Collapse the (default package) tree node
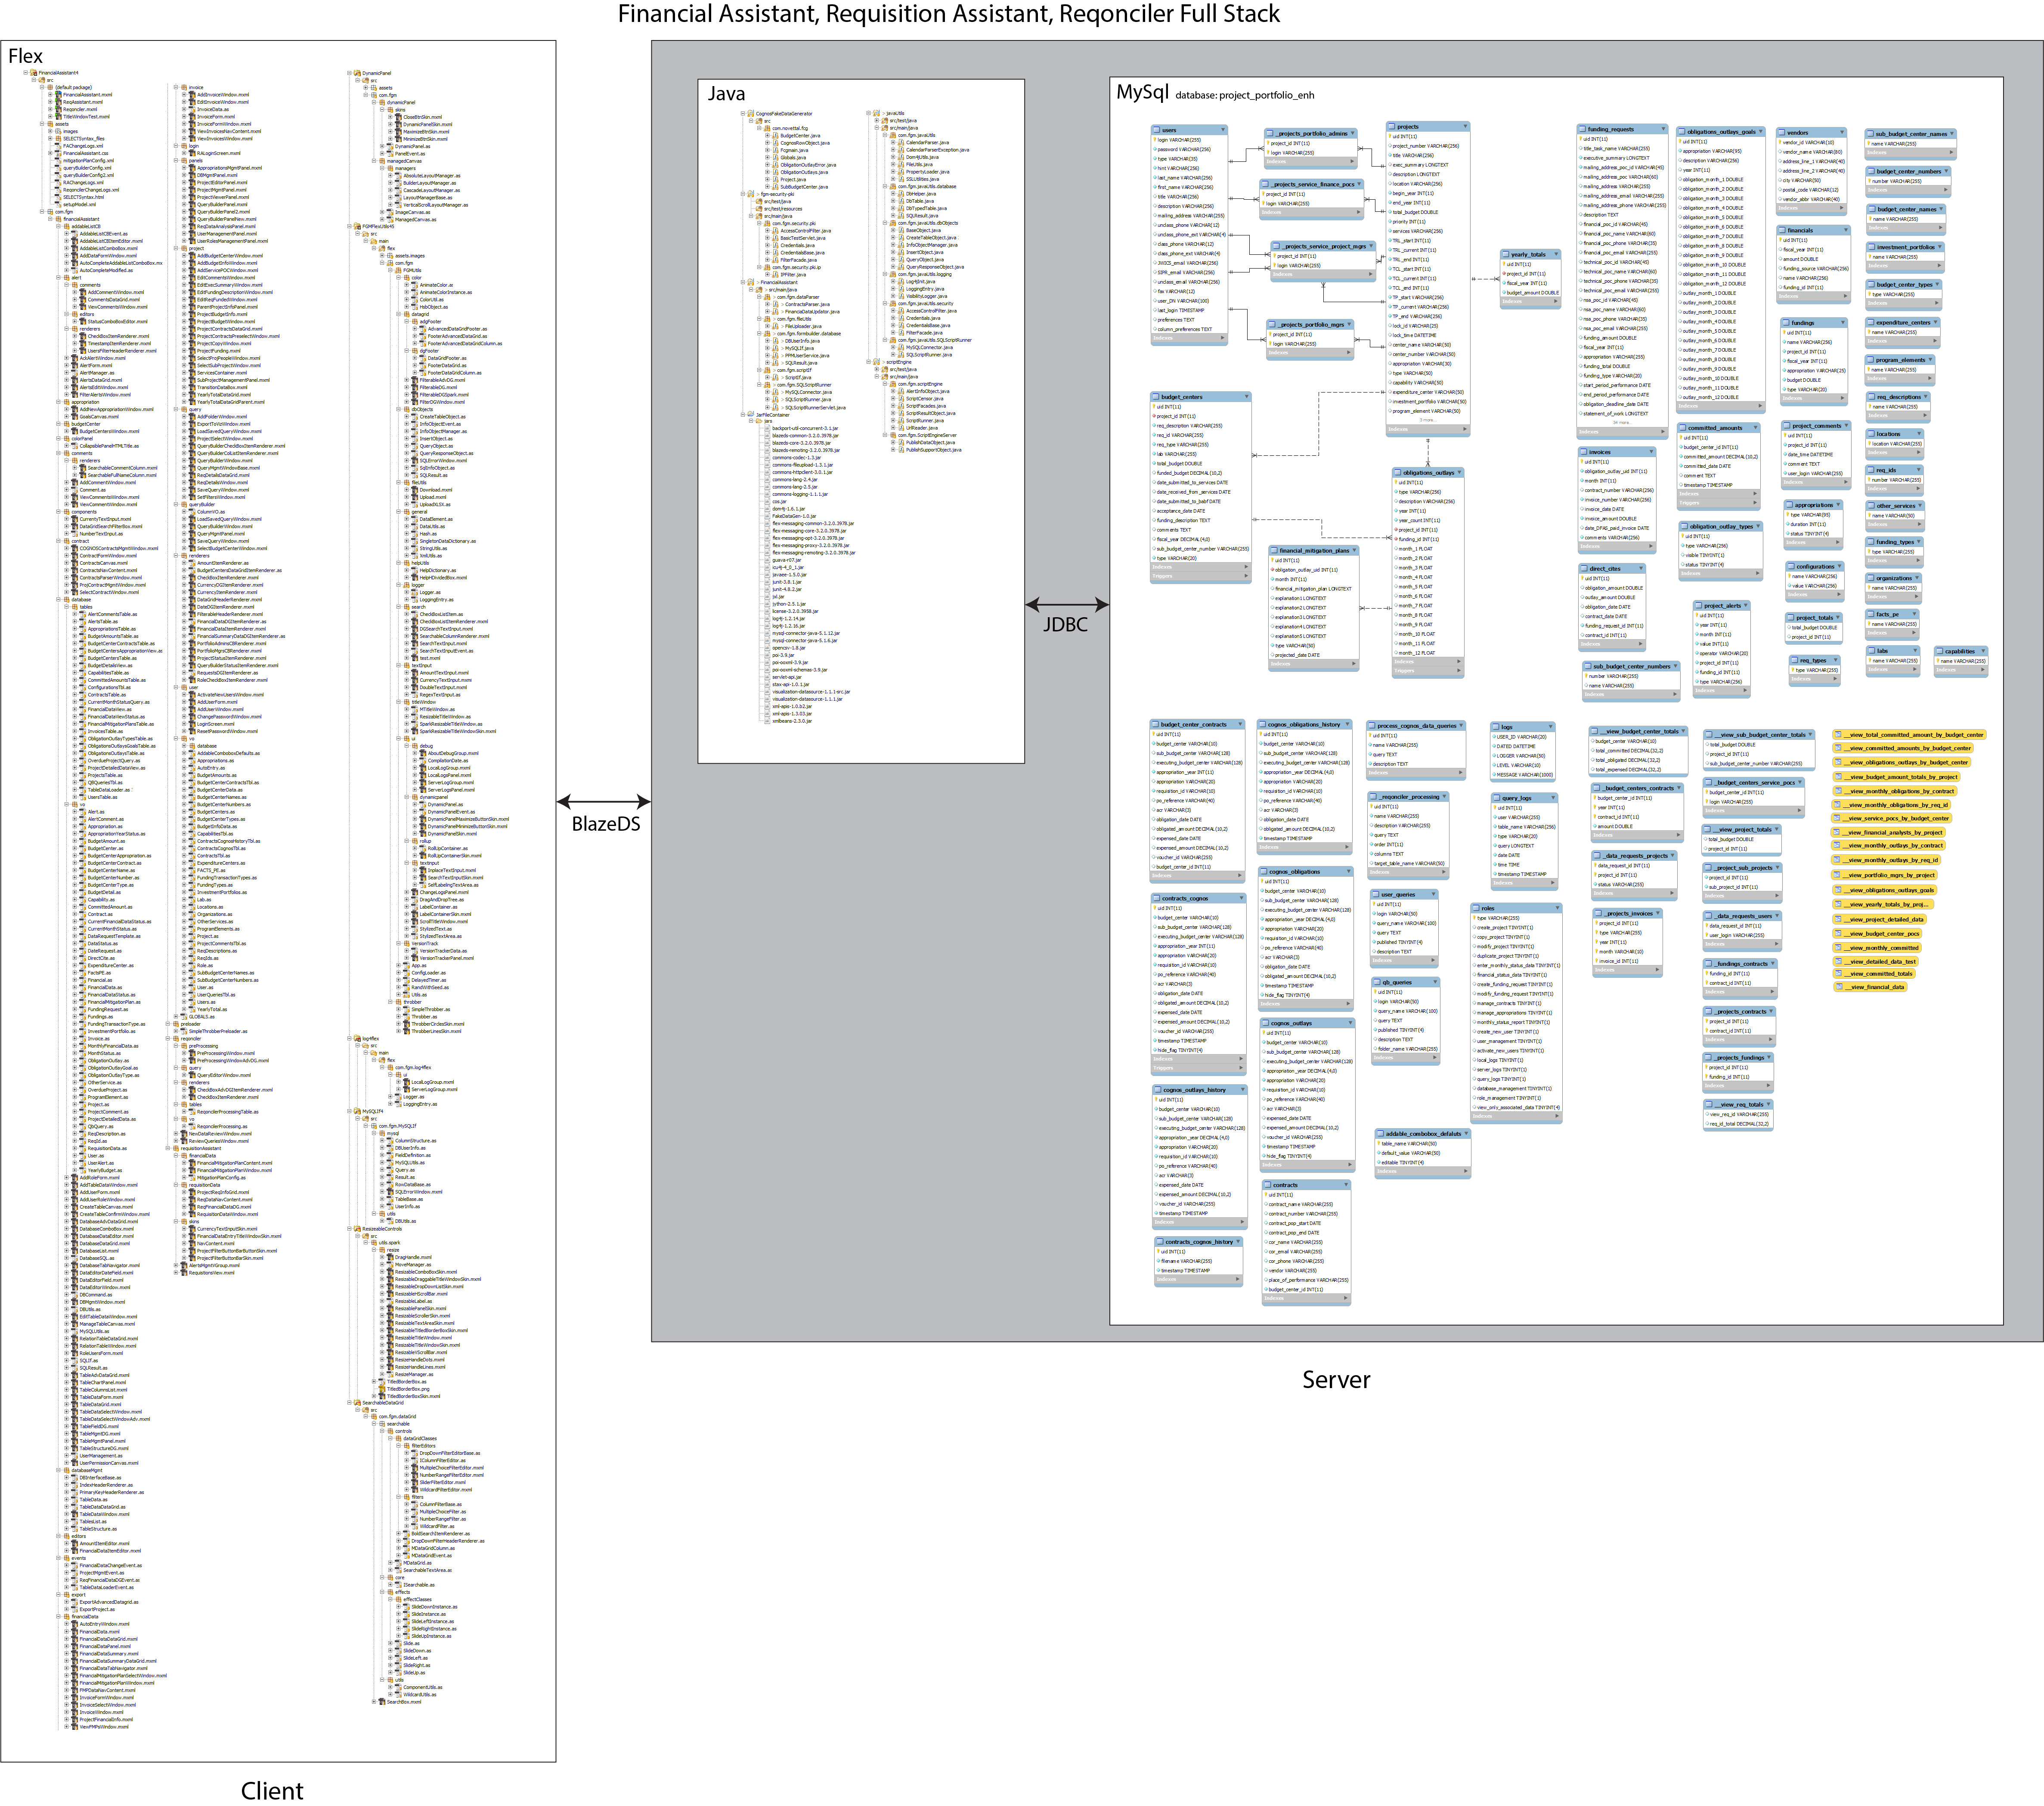The width and height of the screenshot is (2044, 1806). (42, 88)
